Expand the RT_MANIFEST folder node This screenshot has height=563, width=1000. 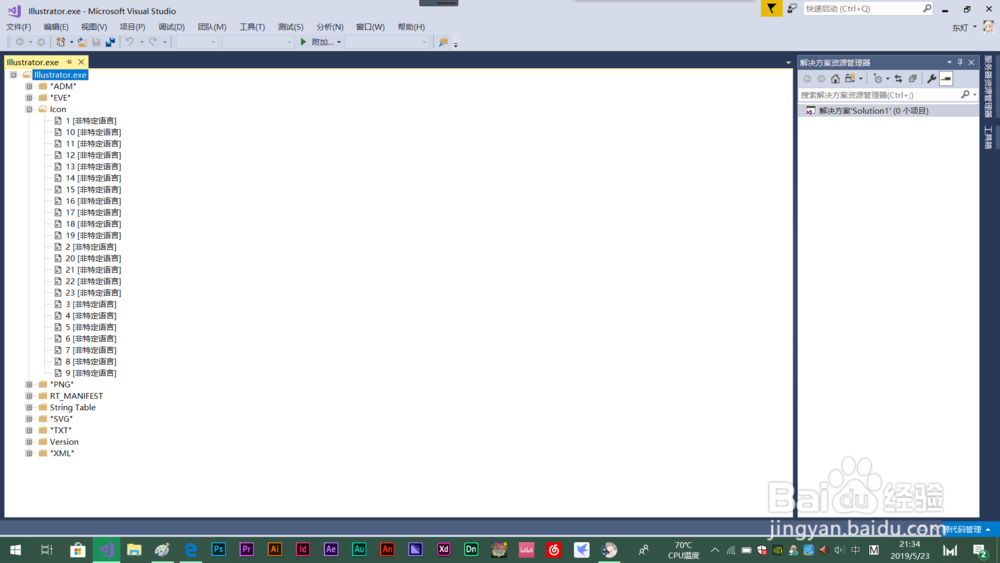[29, 396]
